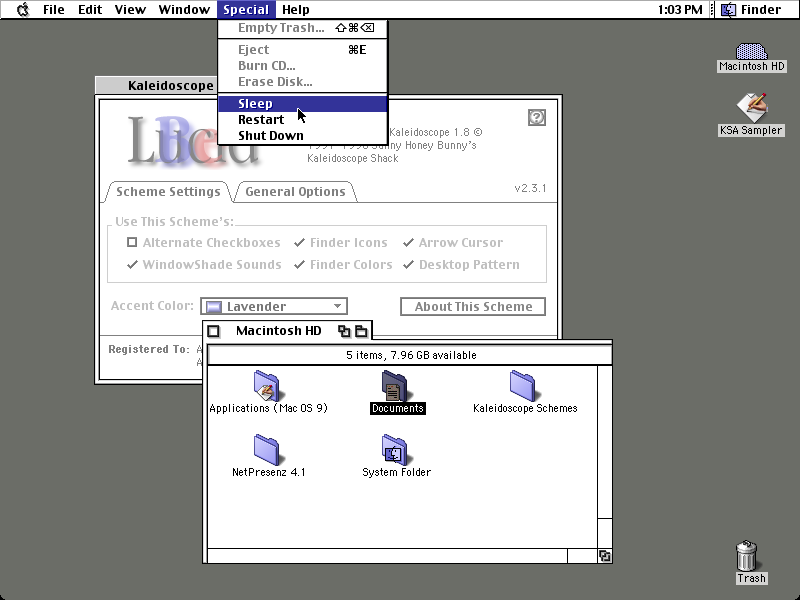Click the "Kaleidoscope Shack" copyright text
Screen dimensions: 800x600
pyautogui.click(x=353, y=159)
